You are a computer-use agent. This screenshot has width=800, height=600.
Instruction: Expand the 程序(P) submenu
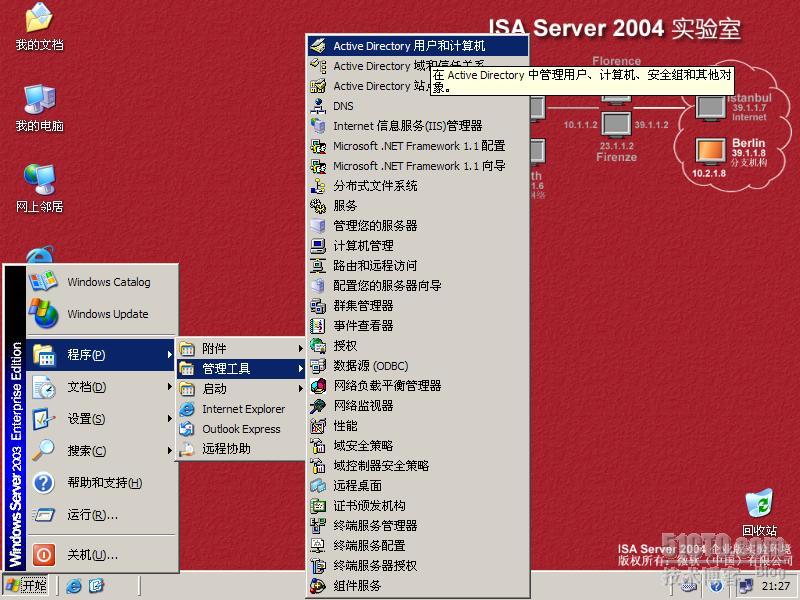coord(101,355)
